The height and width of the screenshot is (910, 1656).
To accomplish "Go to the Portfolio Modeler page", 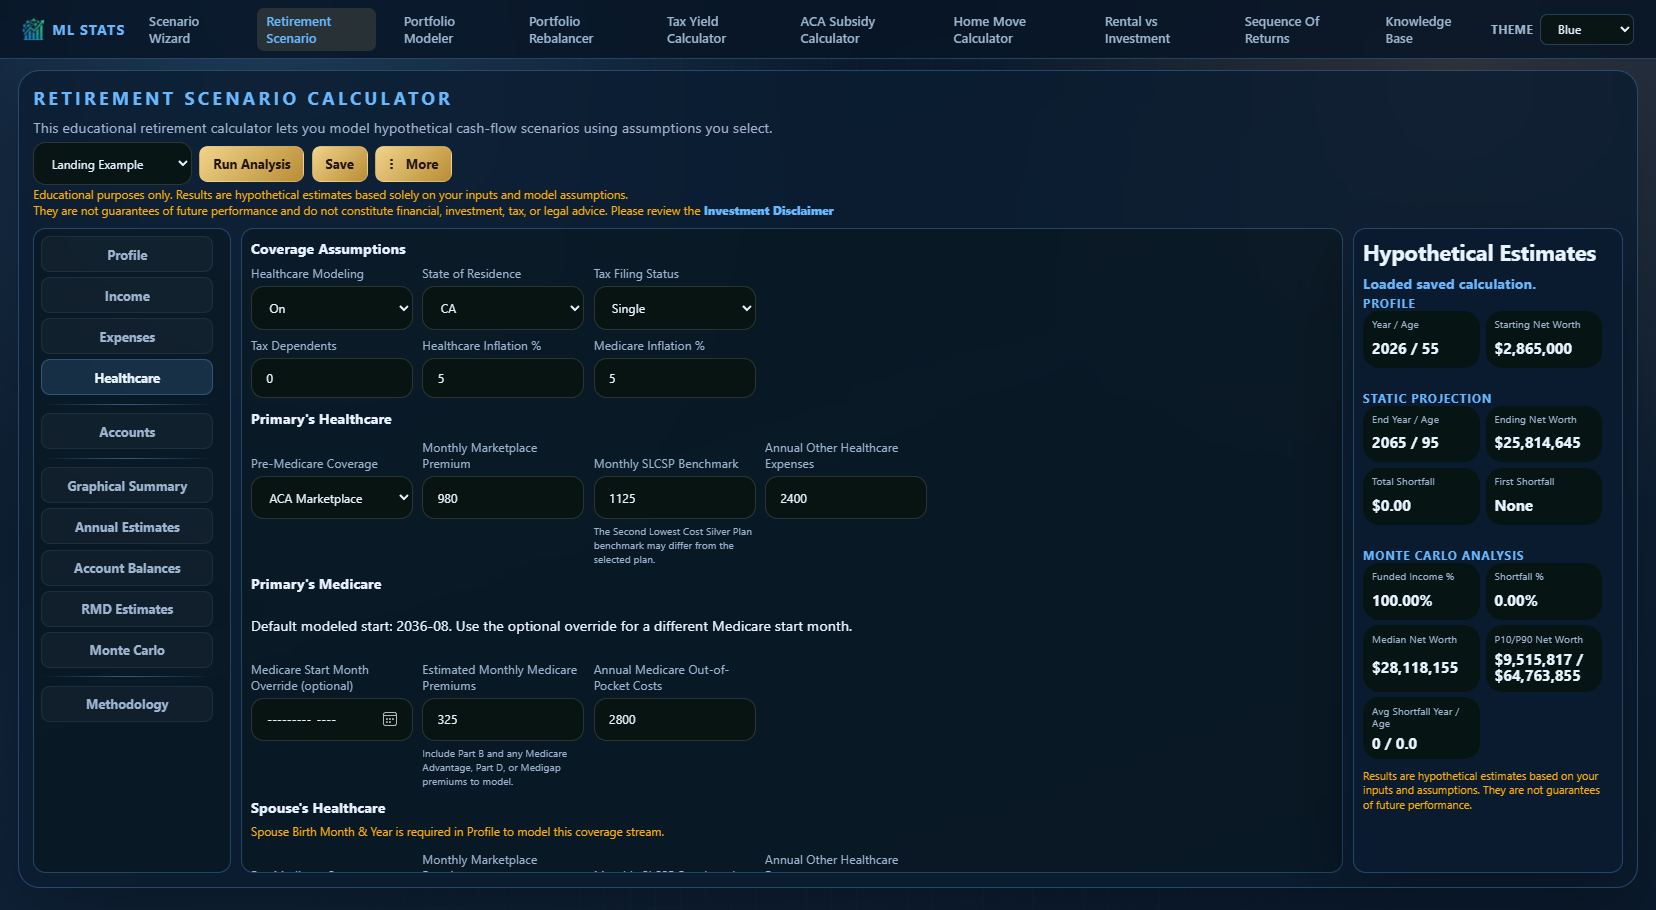I will pos(429,30).
